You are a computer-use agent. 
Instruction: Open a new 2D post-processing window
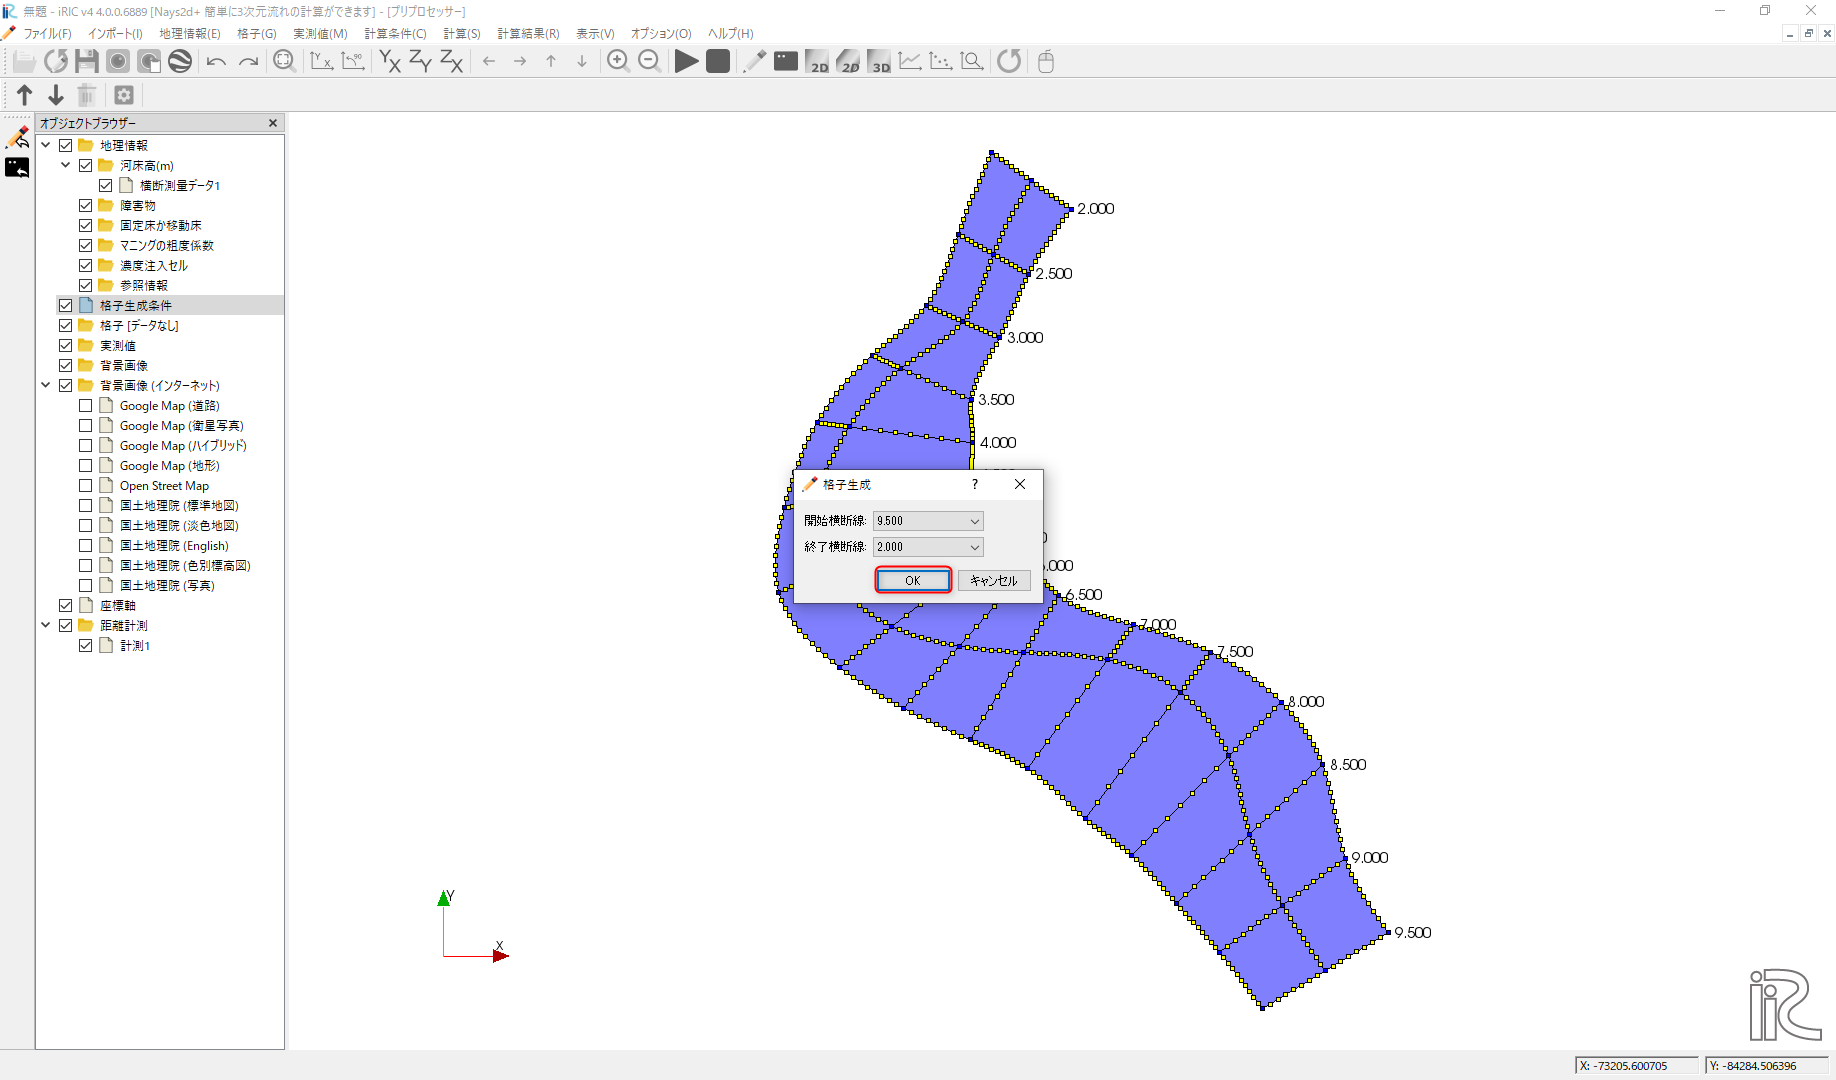coord(817,61)
